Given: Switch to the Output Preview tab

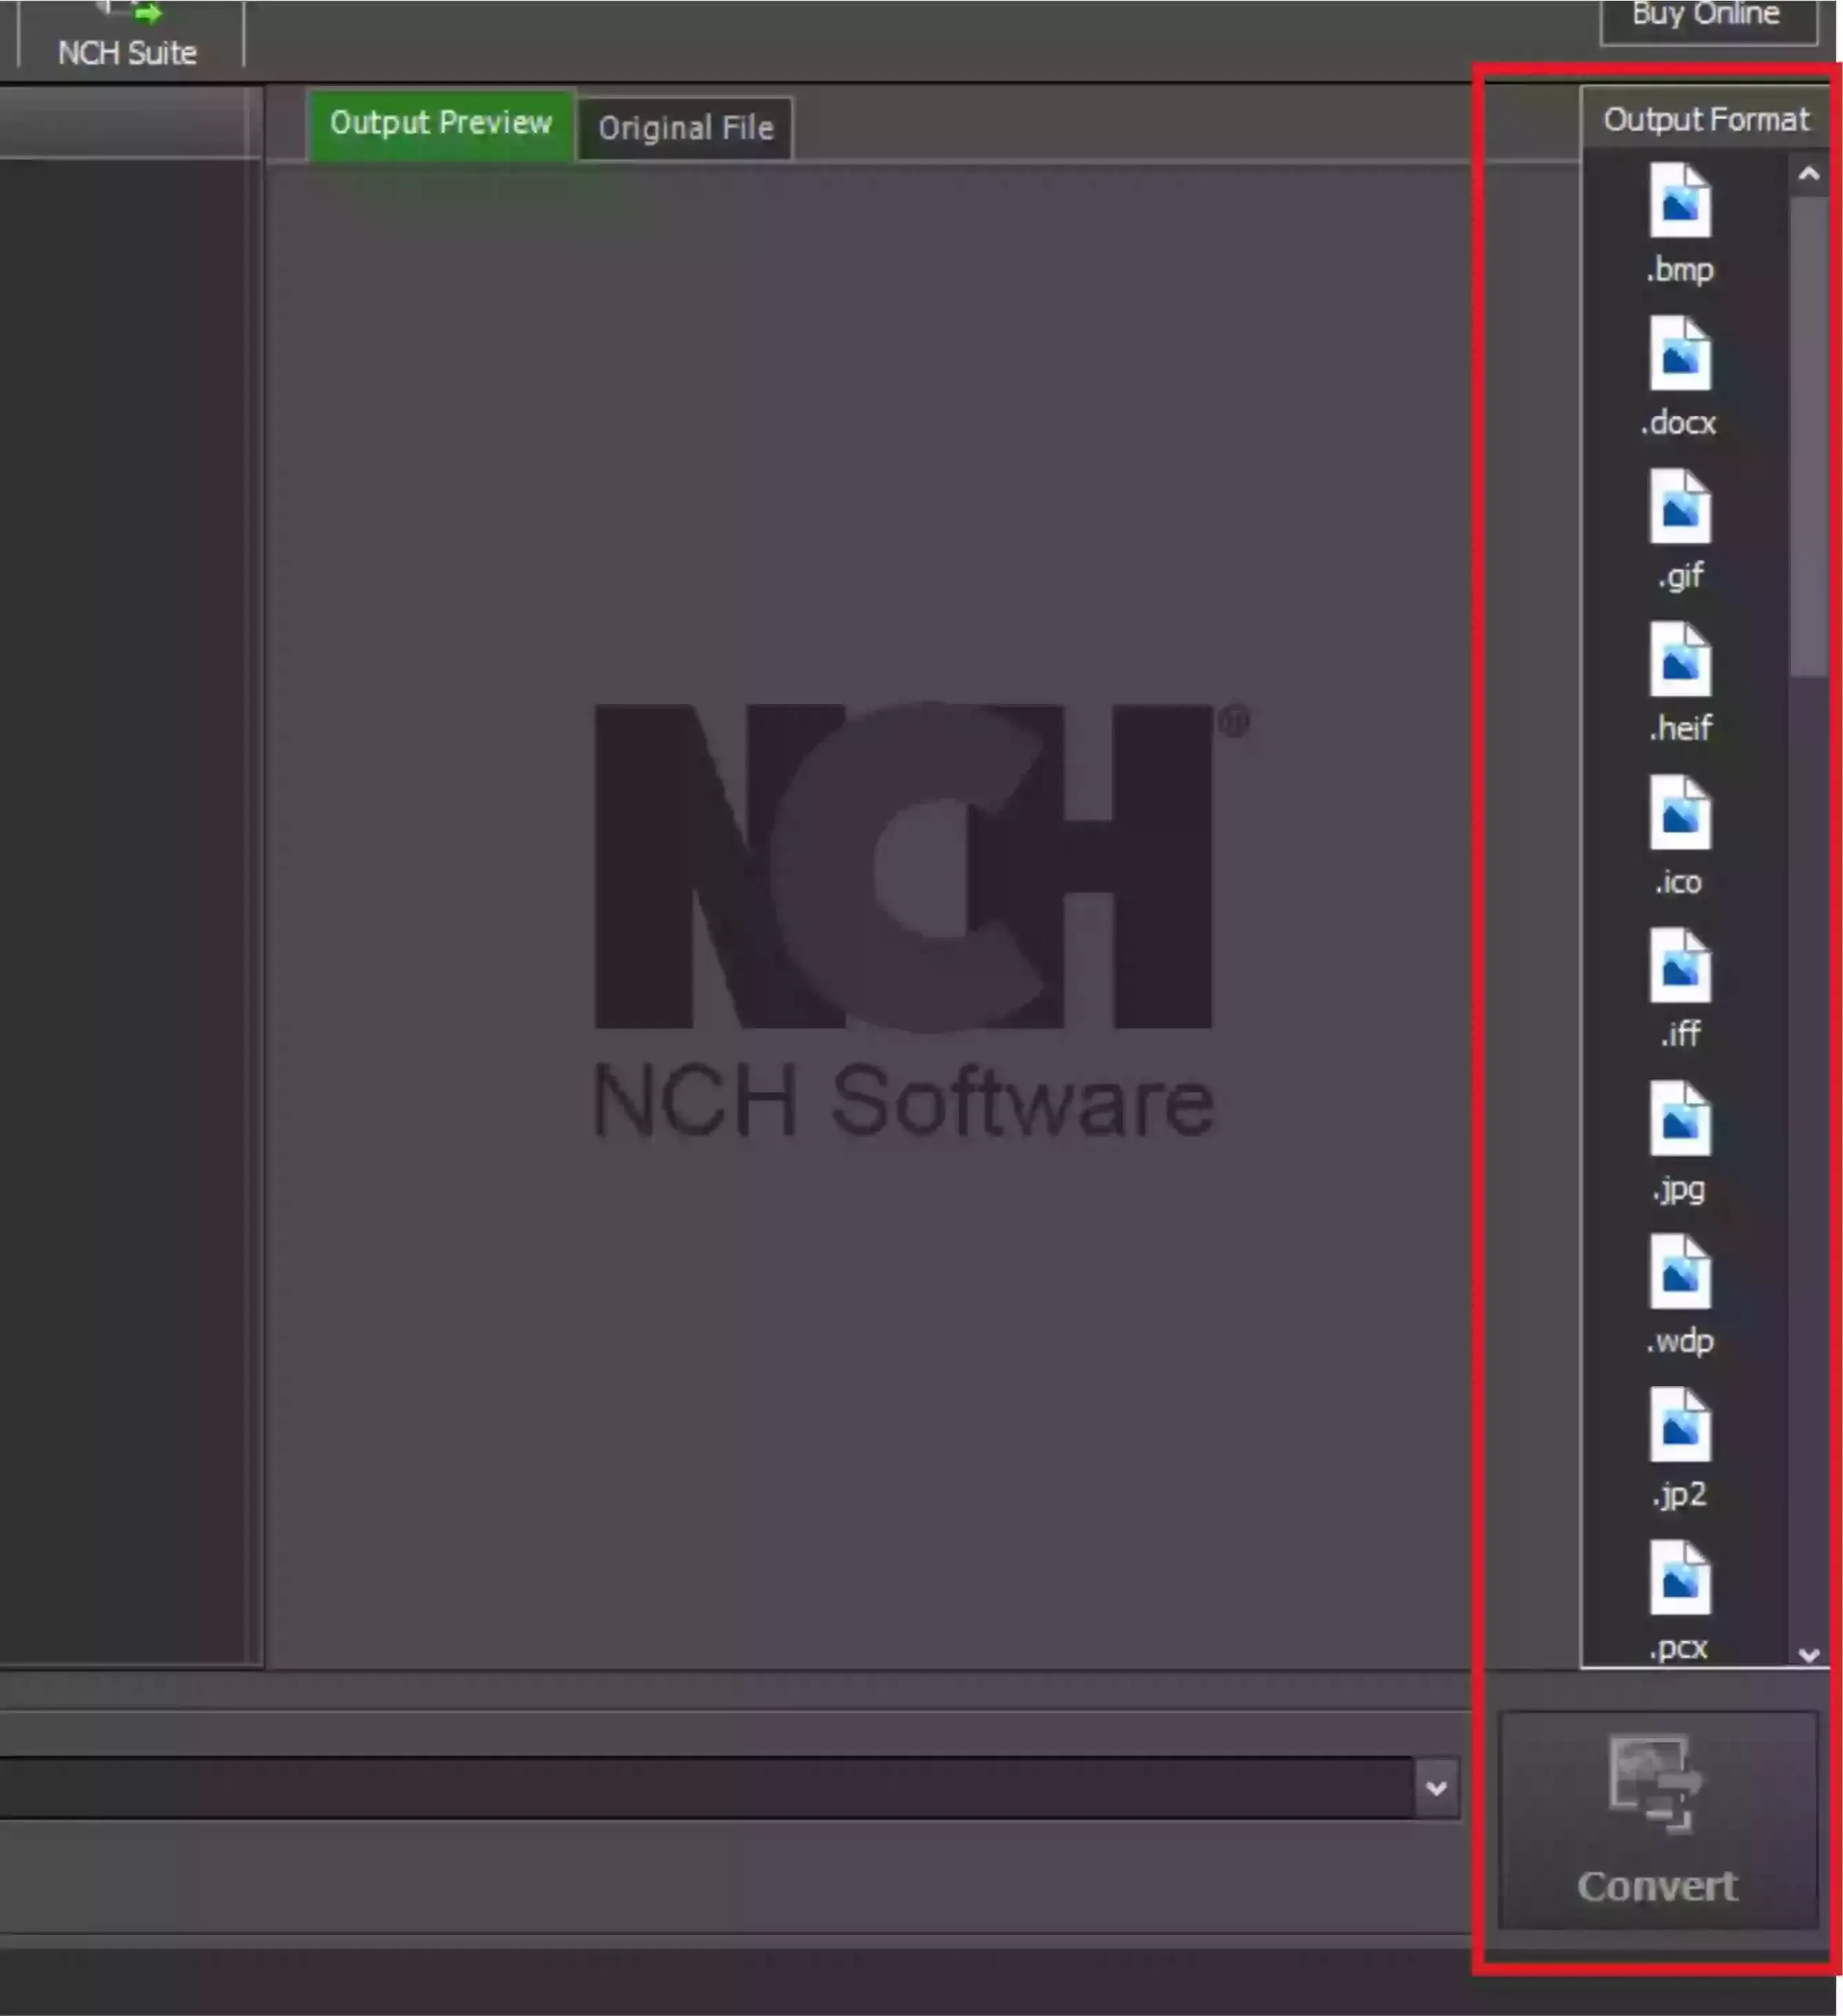Looking at the screenshot, I should (441, 124).
